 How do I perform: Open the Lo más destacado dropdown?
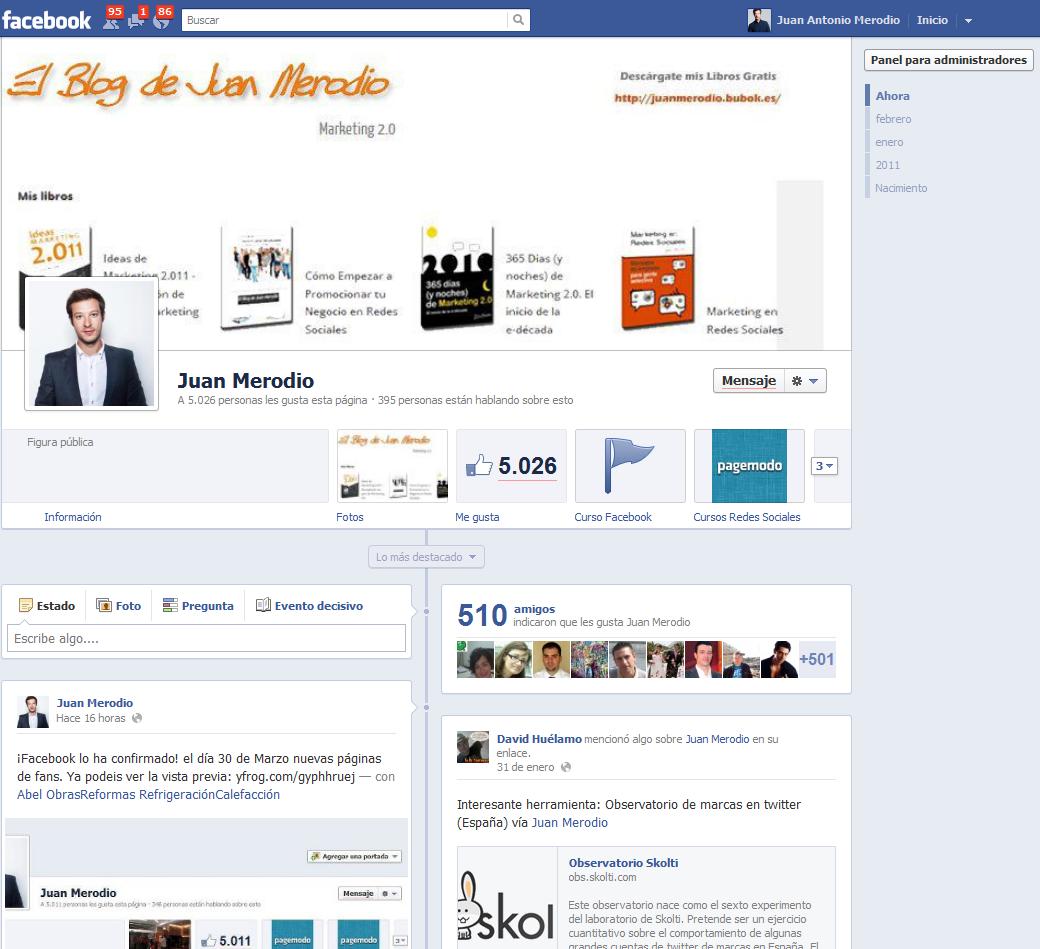[427, 557]
